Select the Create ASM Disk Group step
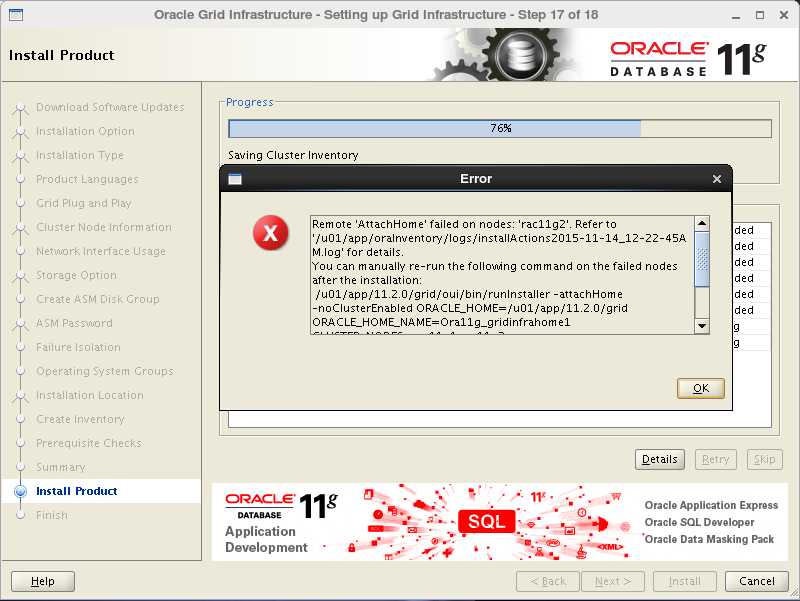The width and height of the screenshot is (800, 601). pos(98,299)
